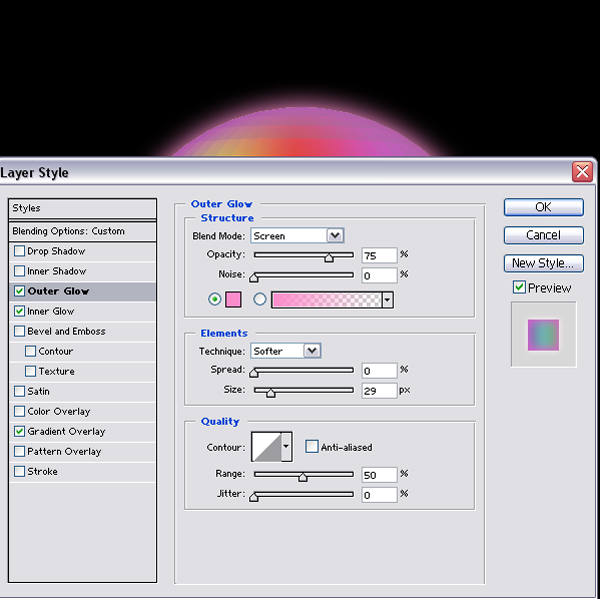The height and width of the screenshot is (599, 600).
Task: Tick the Bevel and Emboss checkbox
Action: pos(19,331)
